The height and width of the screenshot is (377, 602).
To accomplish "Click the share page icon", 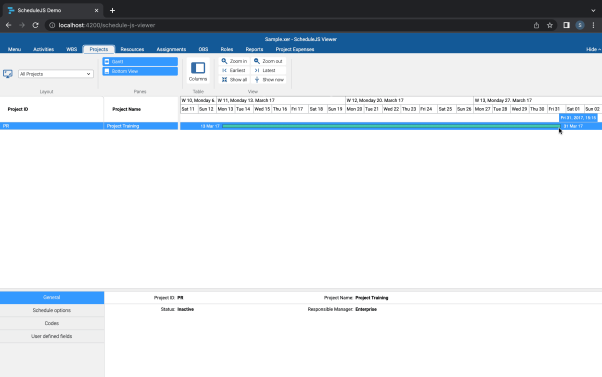I will click(x=536, y=25).
